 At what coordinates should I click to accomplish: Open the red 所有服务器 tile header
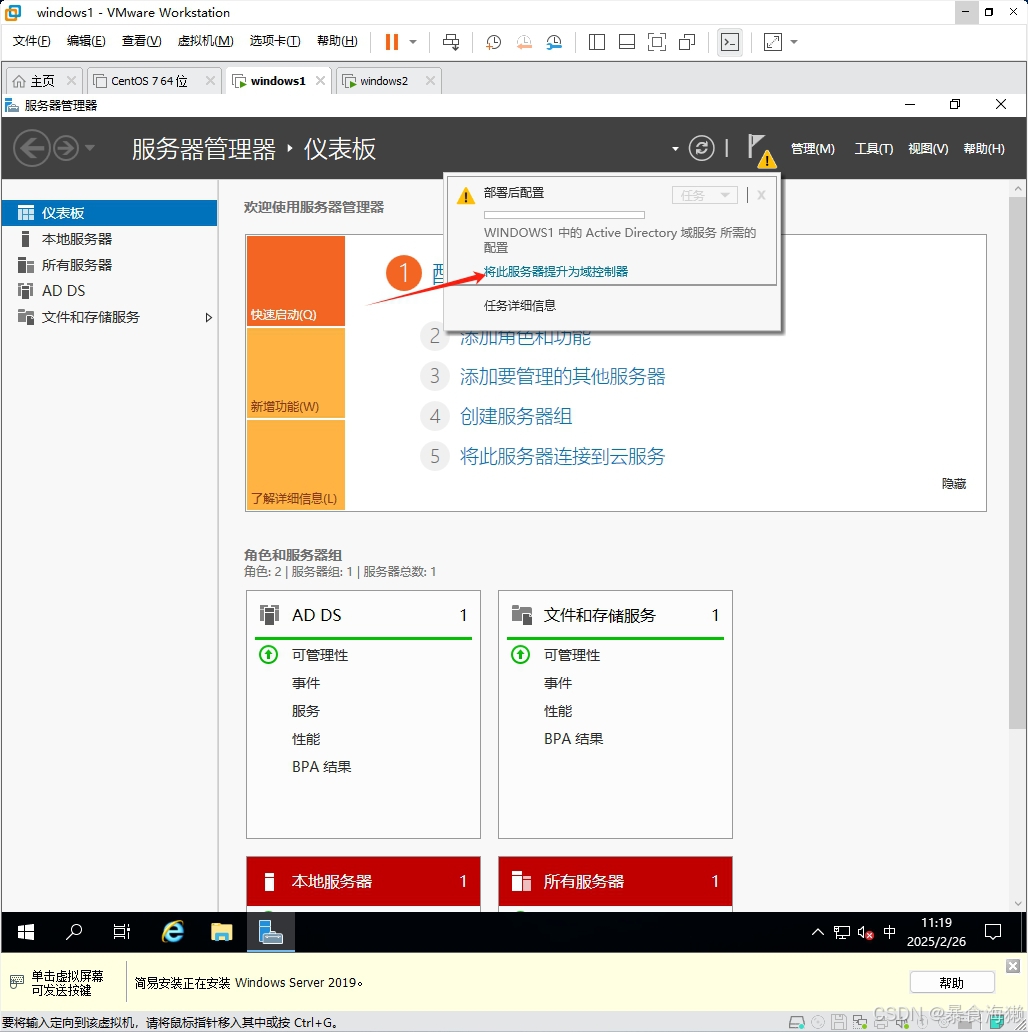click(615, 881)
